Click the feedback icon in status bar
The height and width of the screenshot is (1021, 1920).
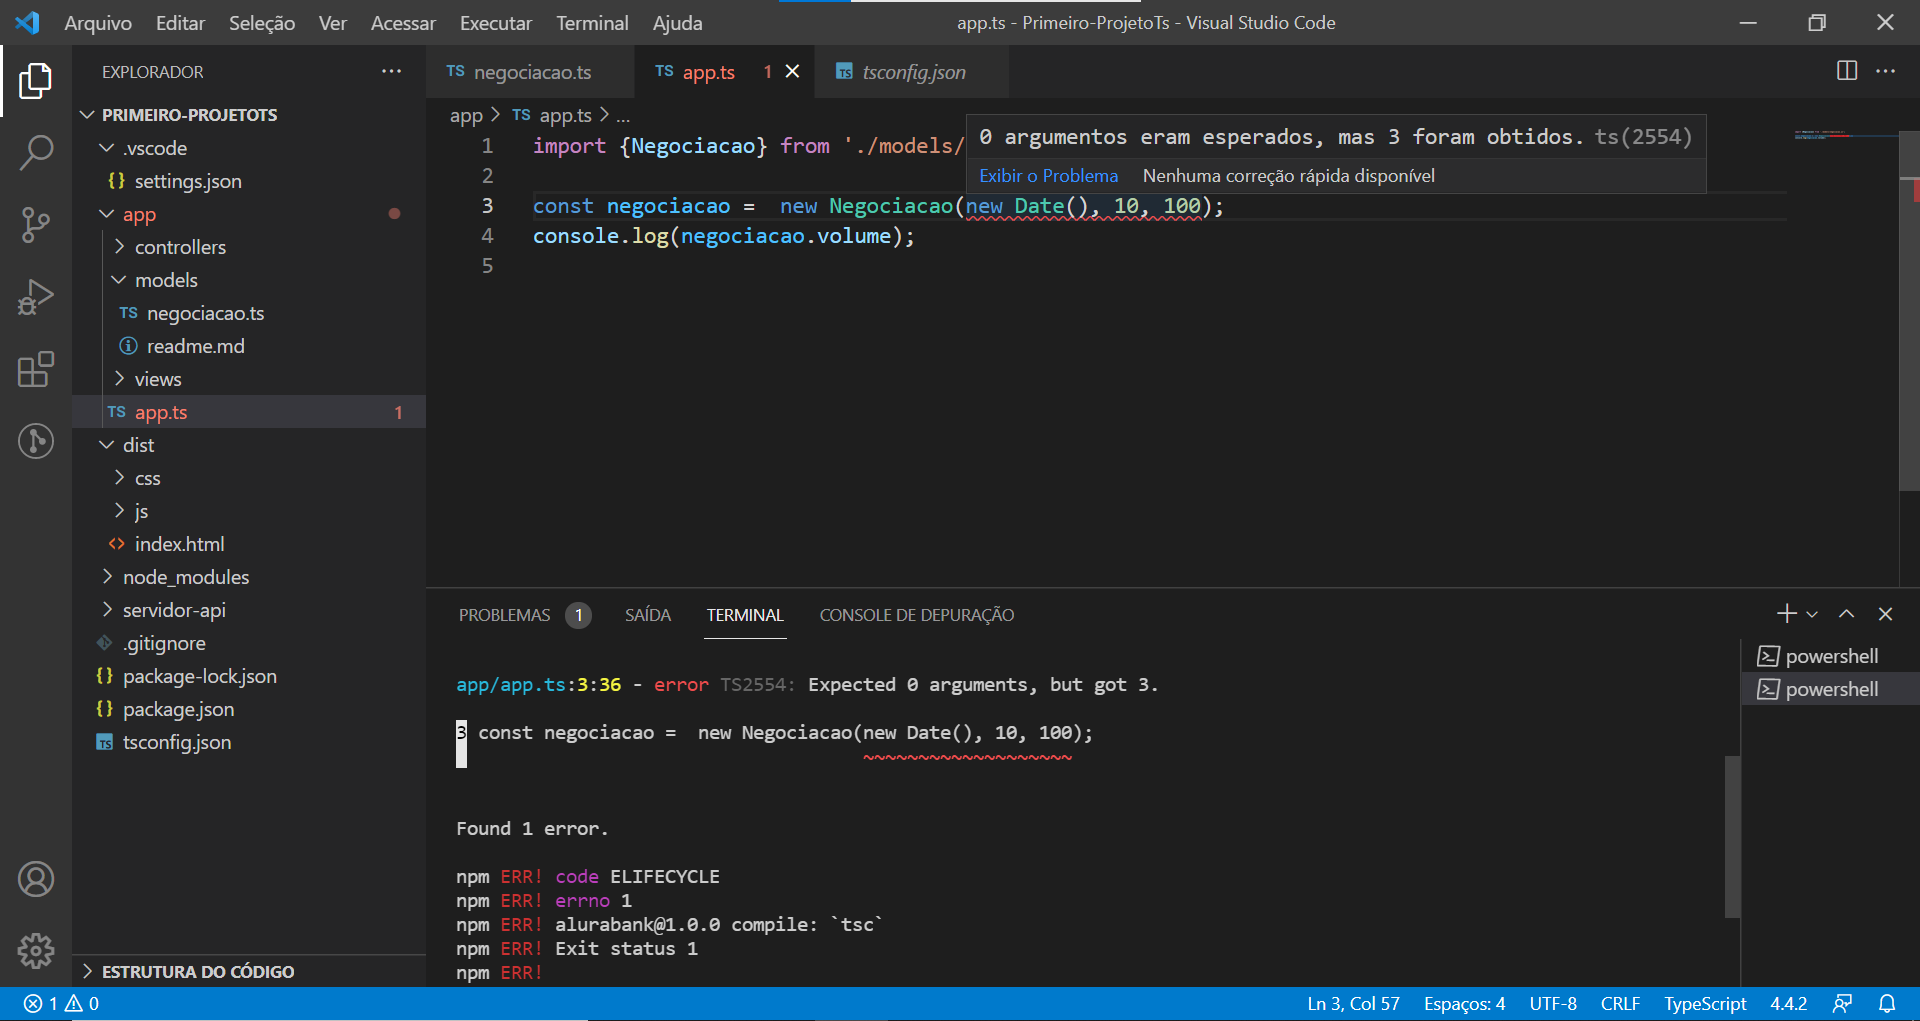pos(1842,1003)
